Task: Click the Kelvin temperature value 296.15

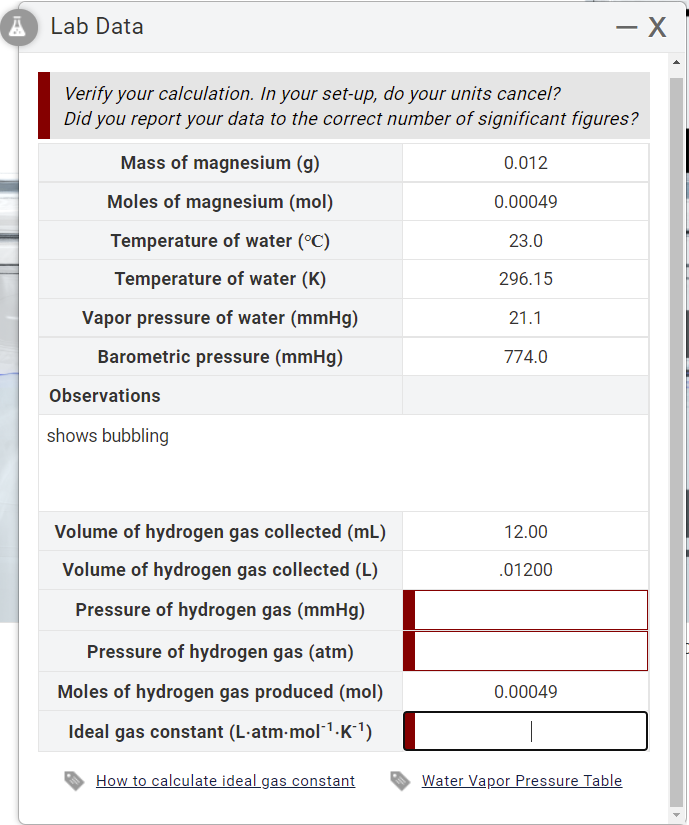Action: [525, 279]
